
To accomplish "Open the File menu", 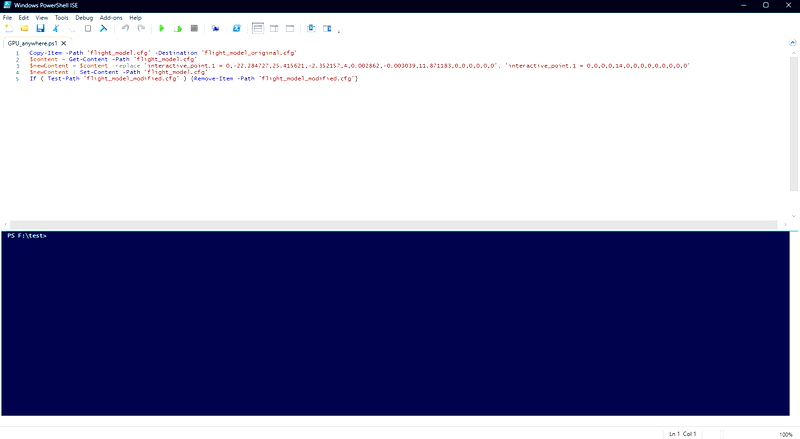I will (7, 18).
